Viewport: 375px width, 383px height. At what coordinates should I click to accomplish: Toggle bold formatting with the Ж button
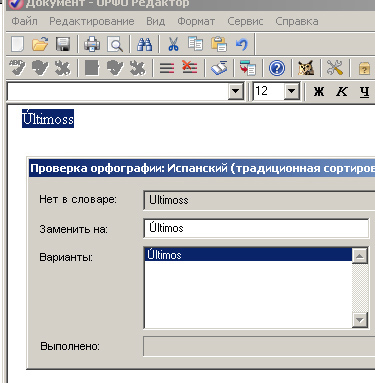[x=319, y=91]
